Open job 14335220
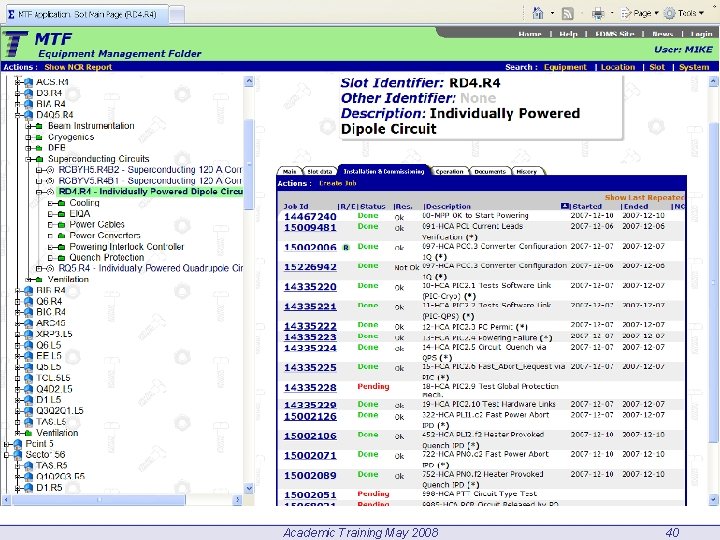 [x=310, y=287]
